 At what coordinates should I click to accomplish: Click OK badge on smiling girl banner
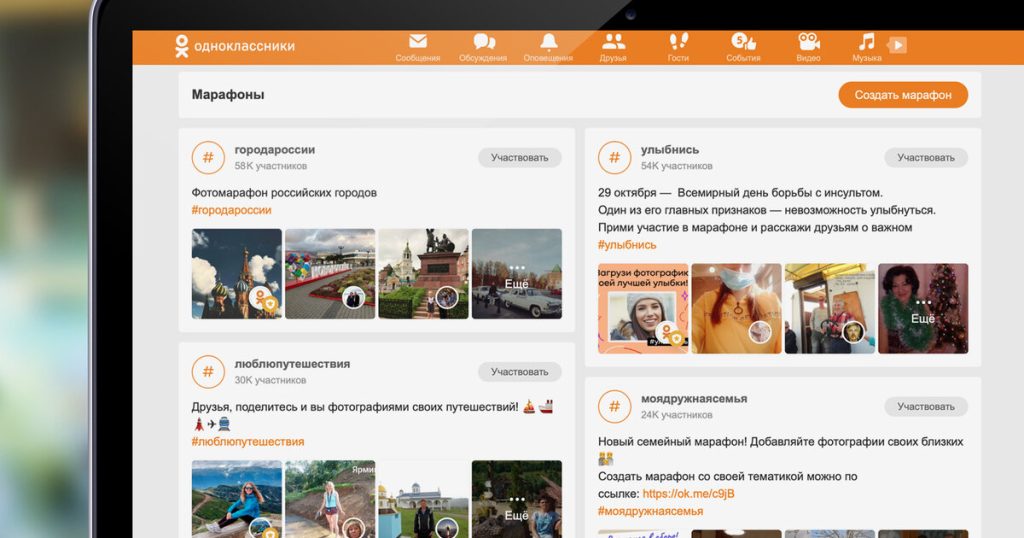pos(669,334)
